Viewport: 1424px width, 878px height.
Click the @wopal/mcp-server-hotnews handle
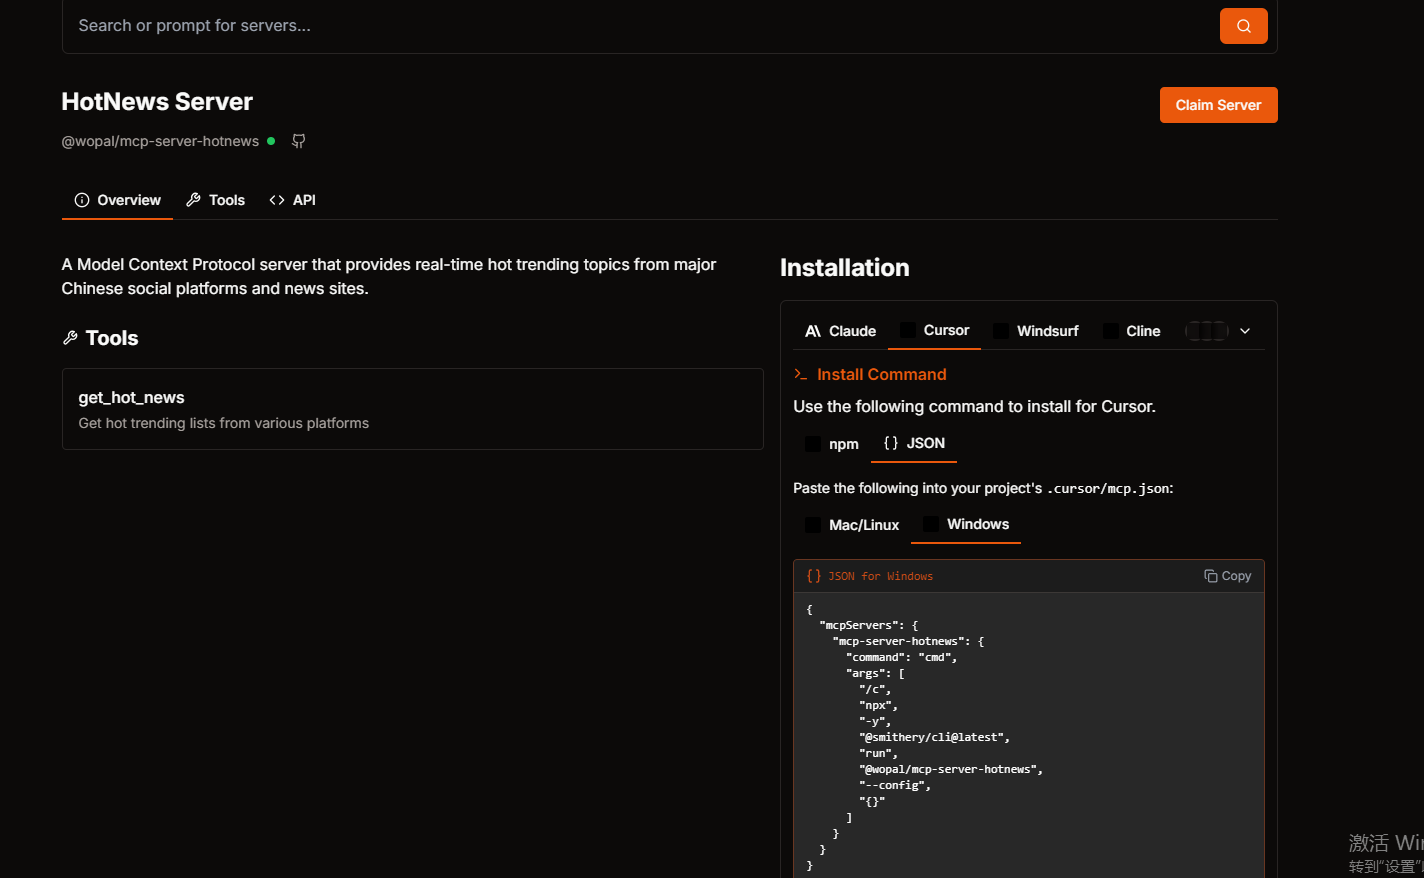click(x=160, y=141)
